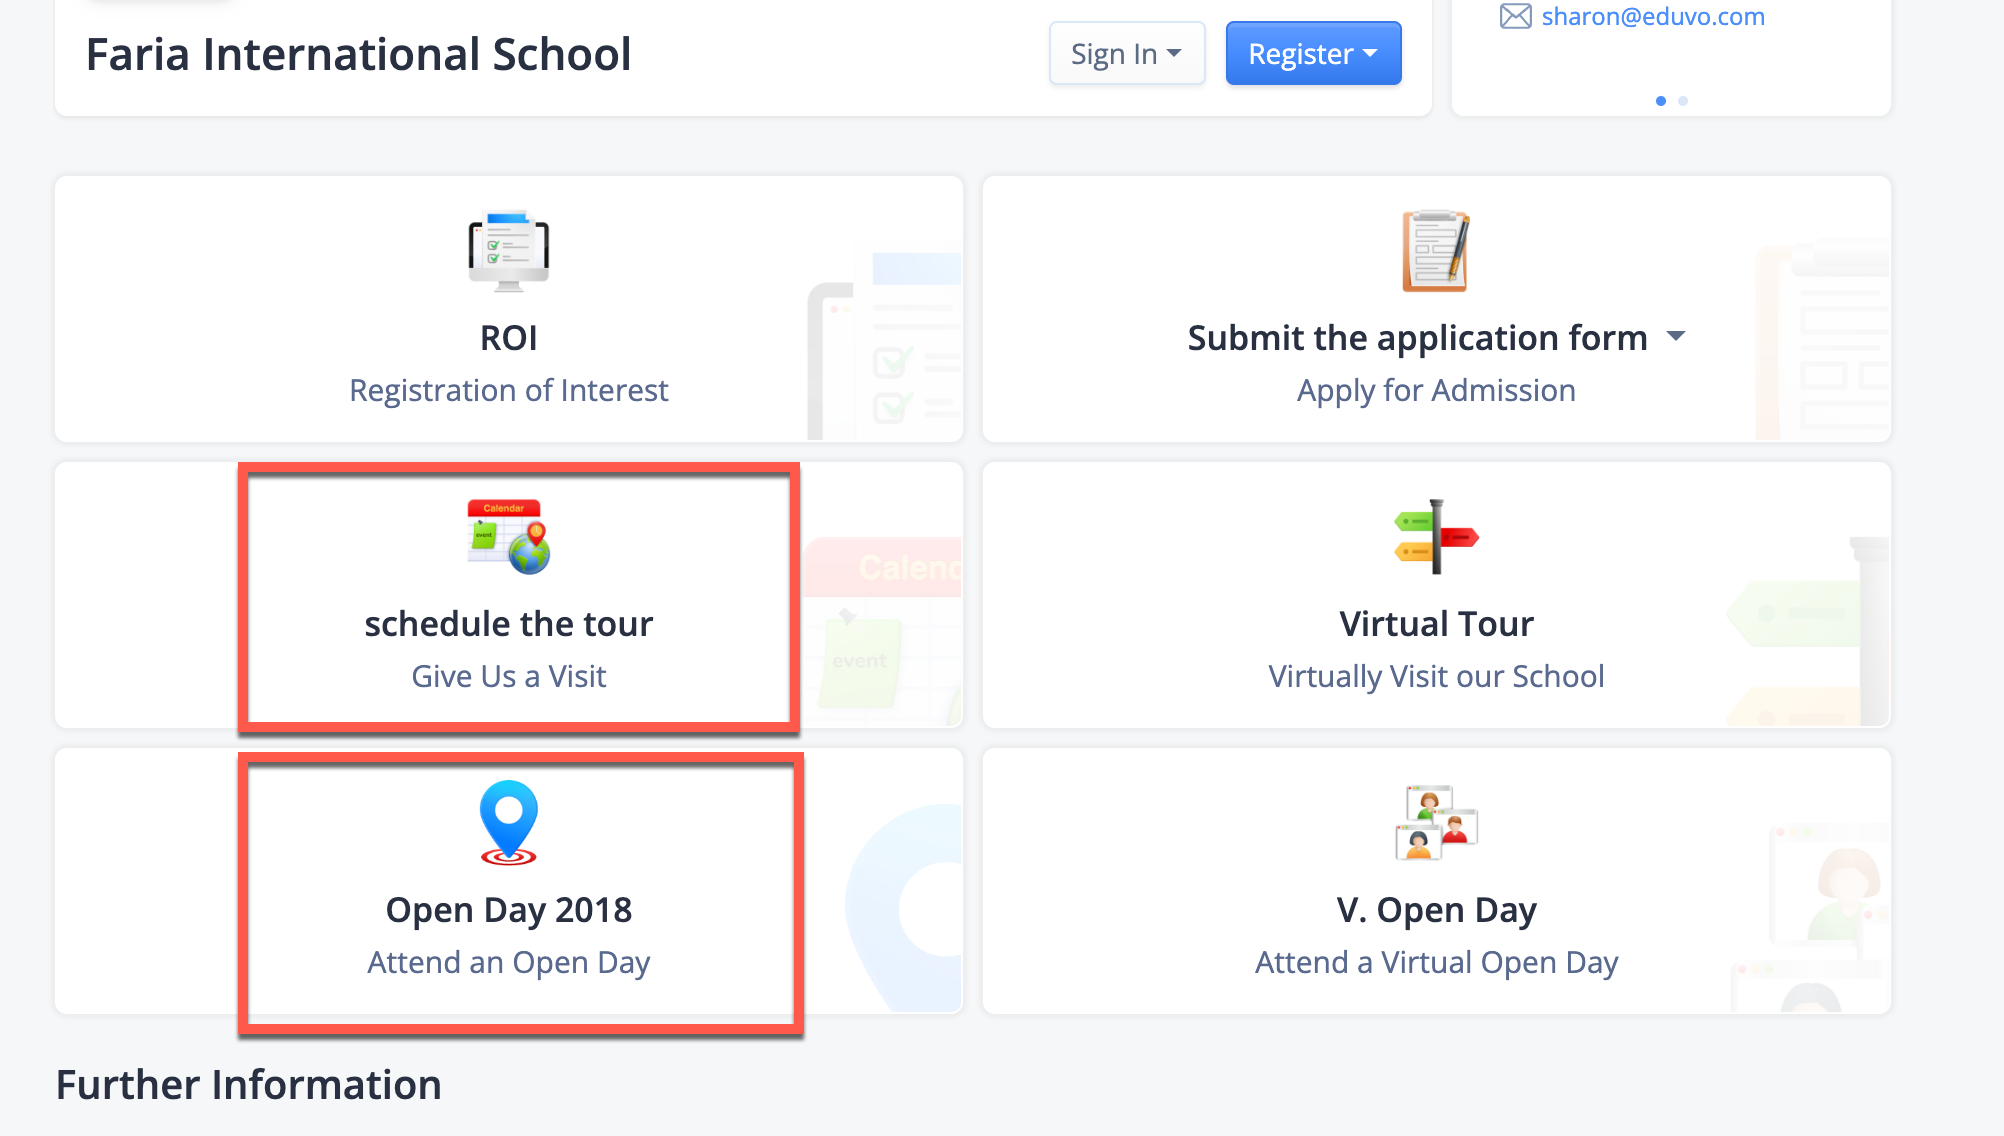Open the Sign In dropdown
2004x1136 pixels.
tap(1127, 53)
